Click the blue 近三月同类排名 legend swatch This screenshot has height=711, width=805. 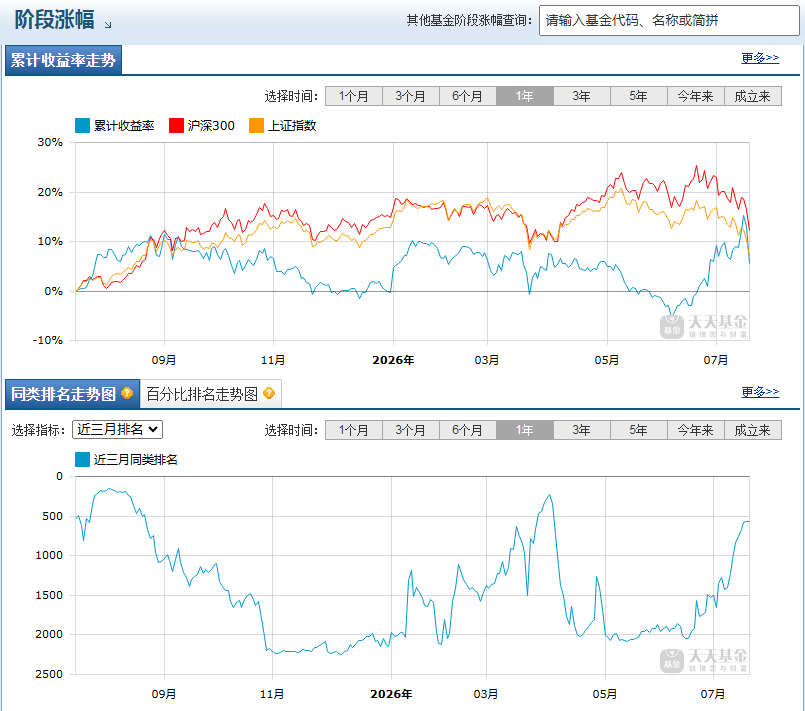click(82, 459)
